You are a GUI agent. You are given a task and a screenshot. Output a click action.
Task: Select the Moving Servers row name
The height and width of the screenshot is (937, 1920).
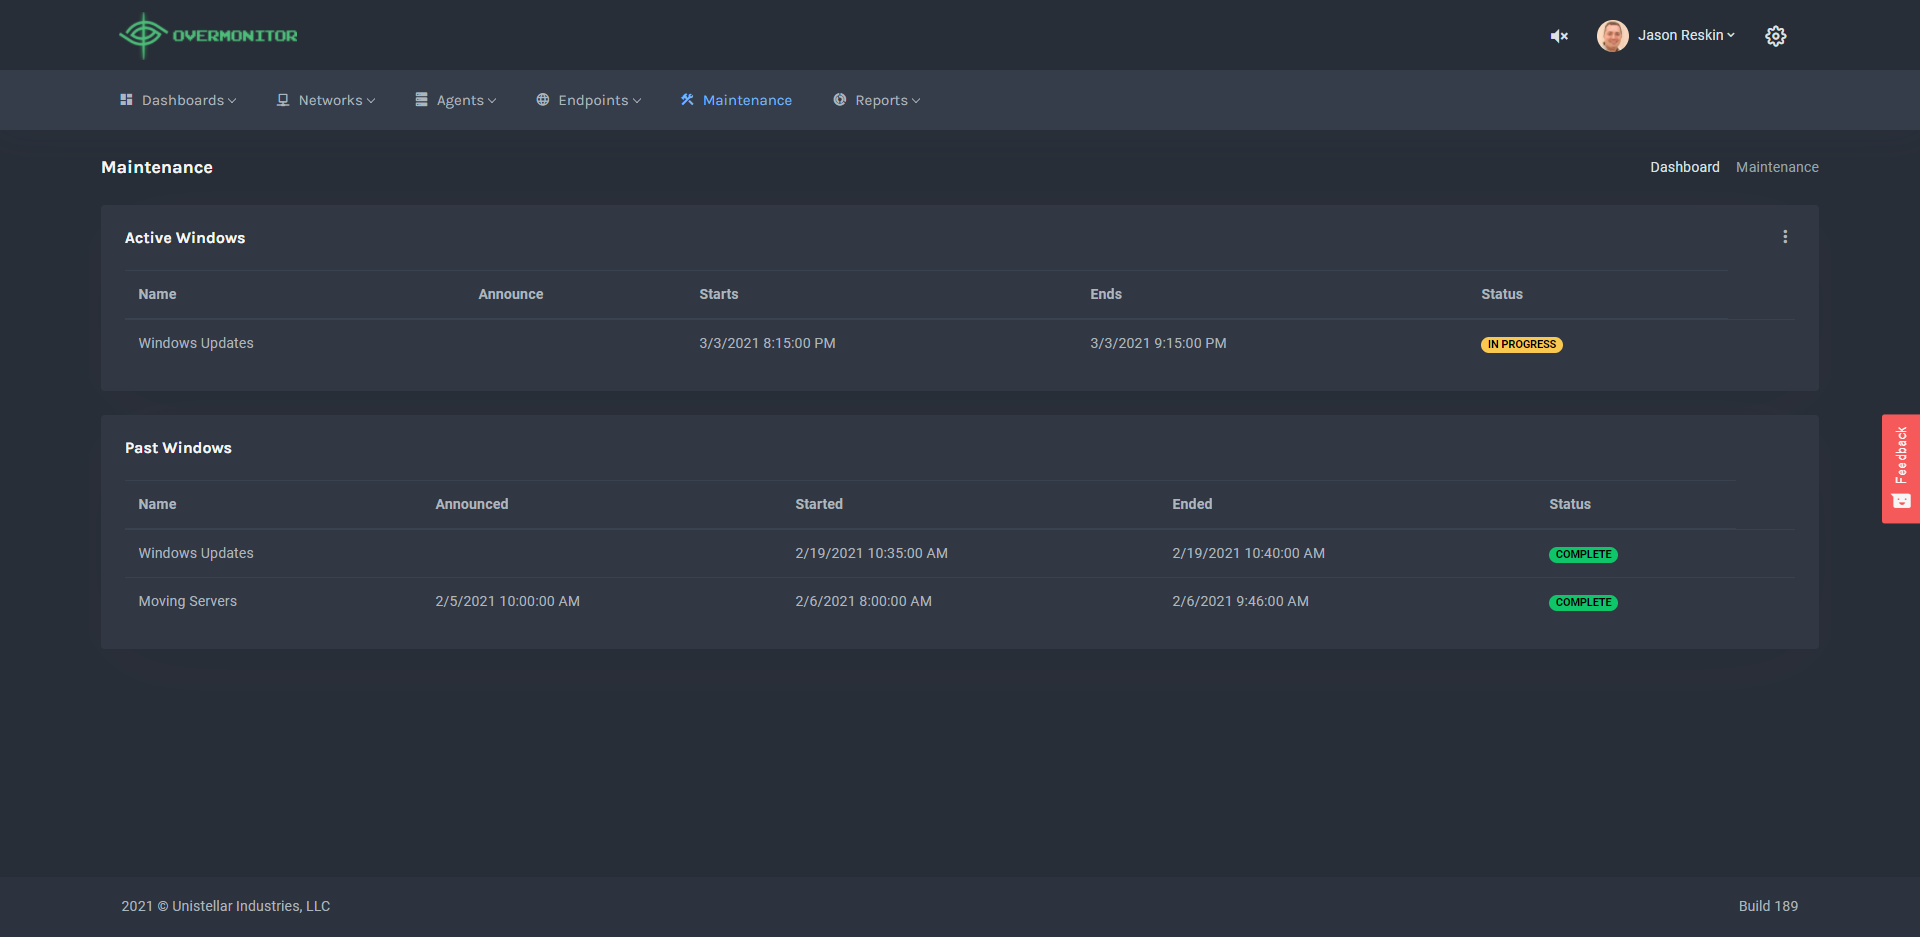pos(188,601)
